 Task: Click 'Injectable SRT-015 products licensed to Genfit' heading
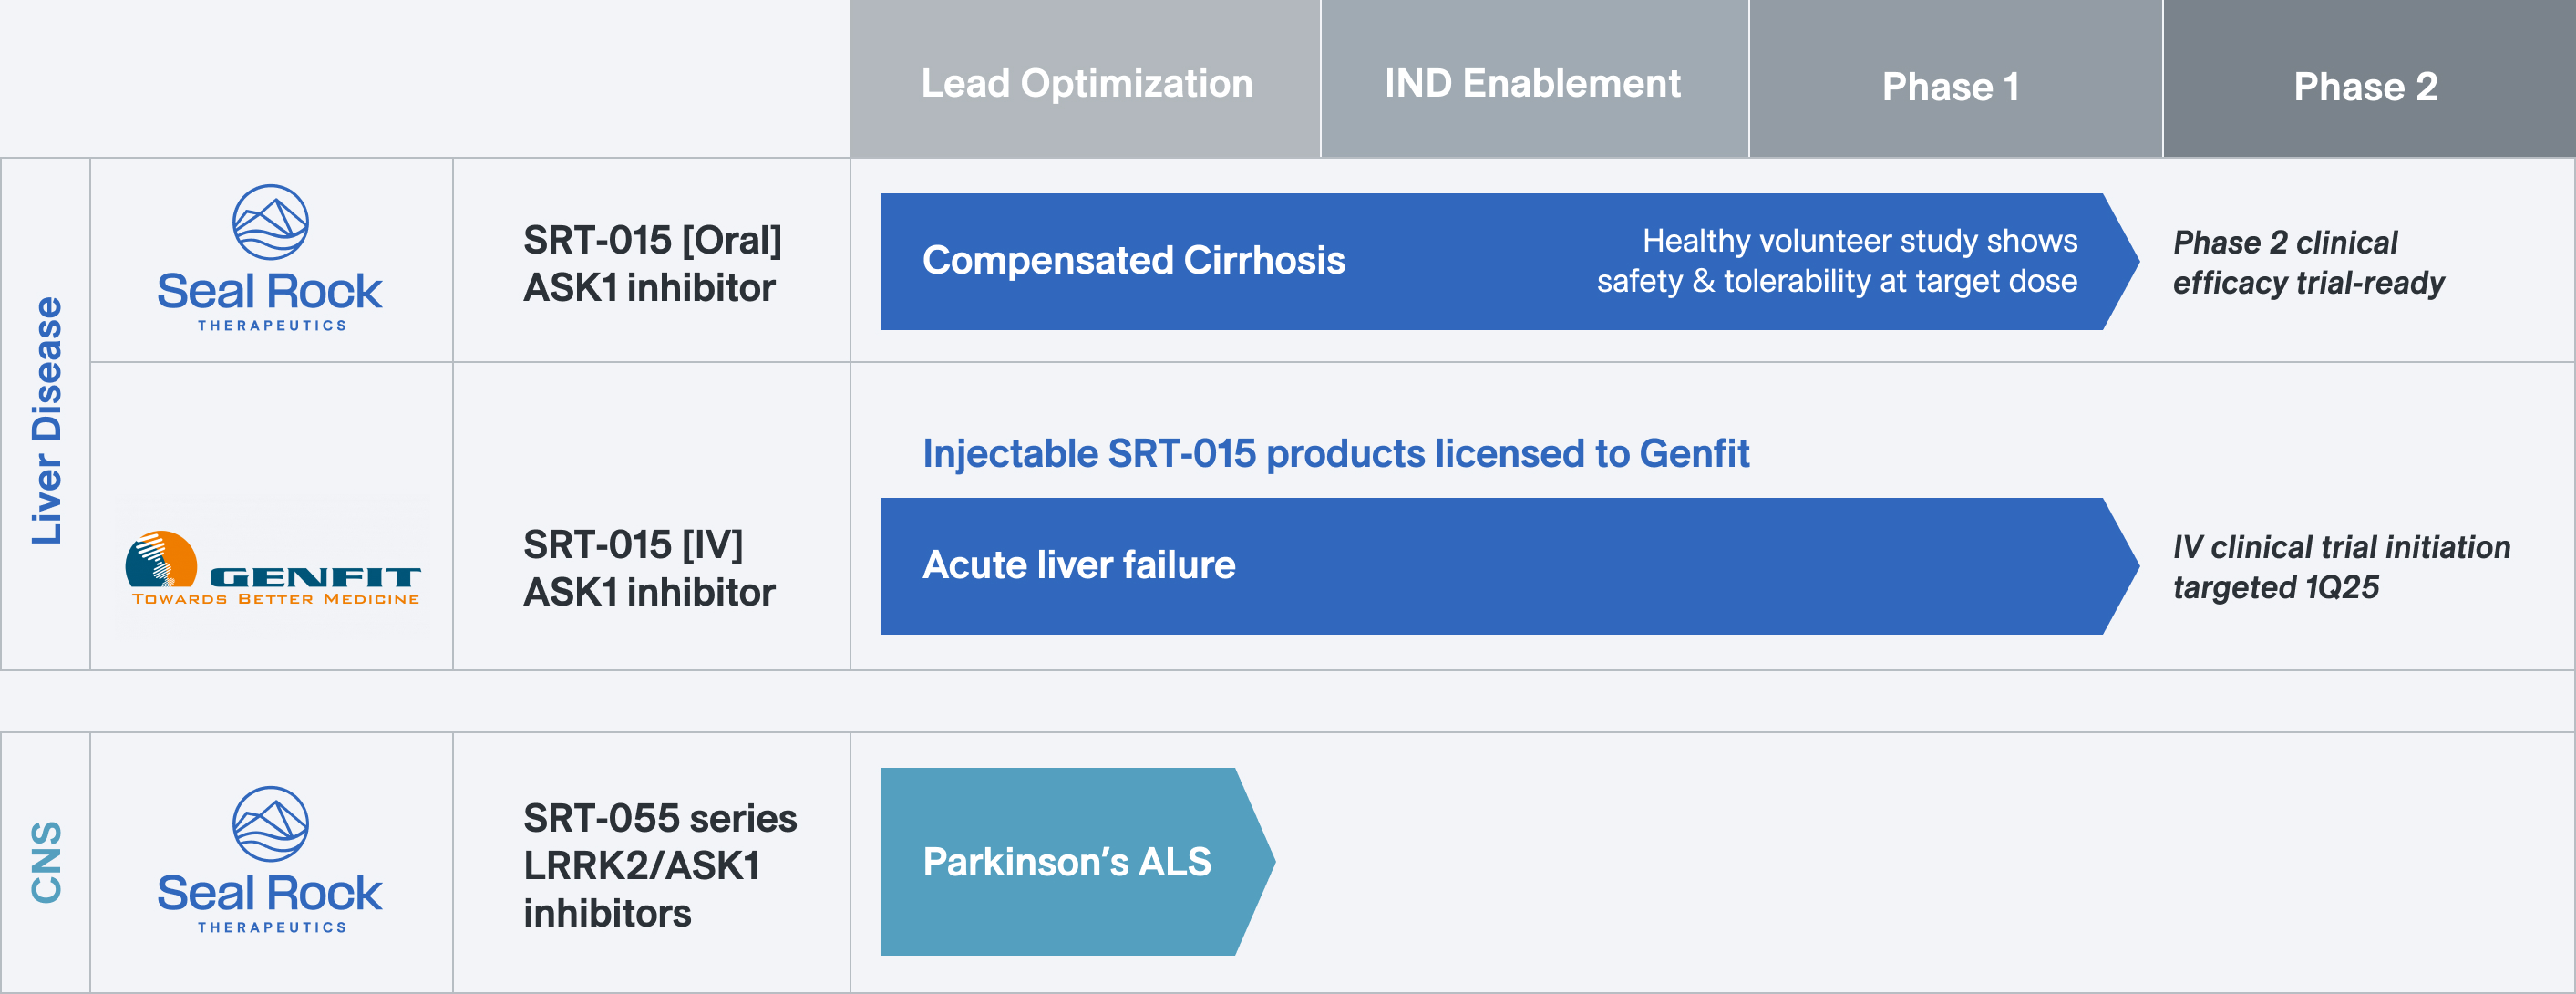pos(1335,454)
